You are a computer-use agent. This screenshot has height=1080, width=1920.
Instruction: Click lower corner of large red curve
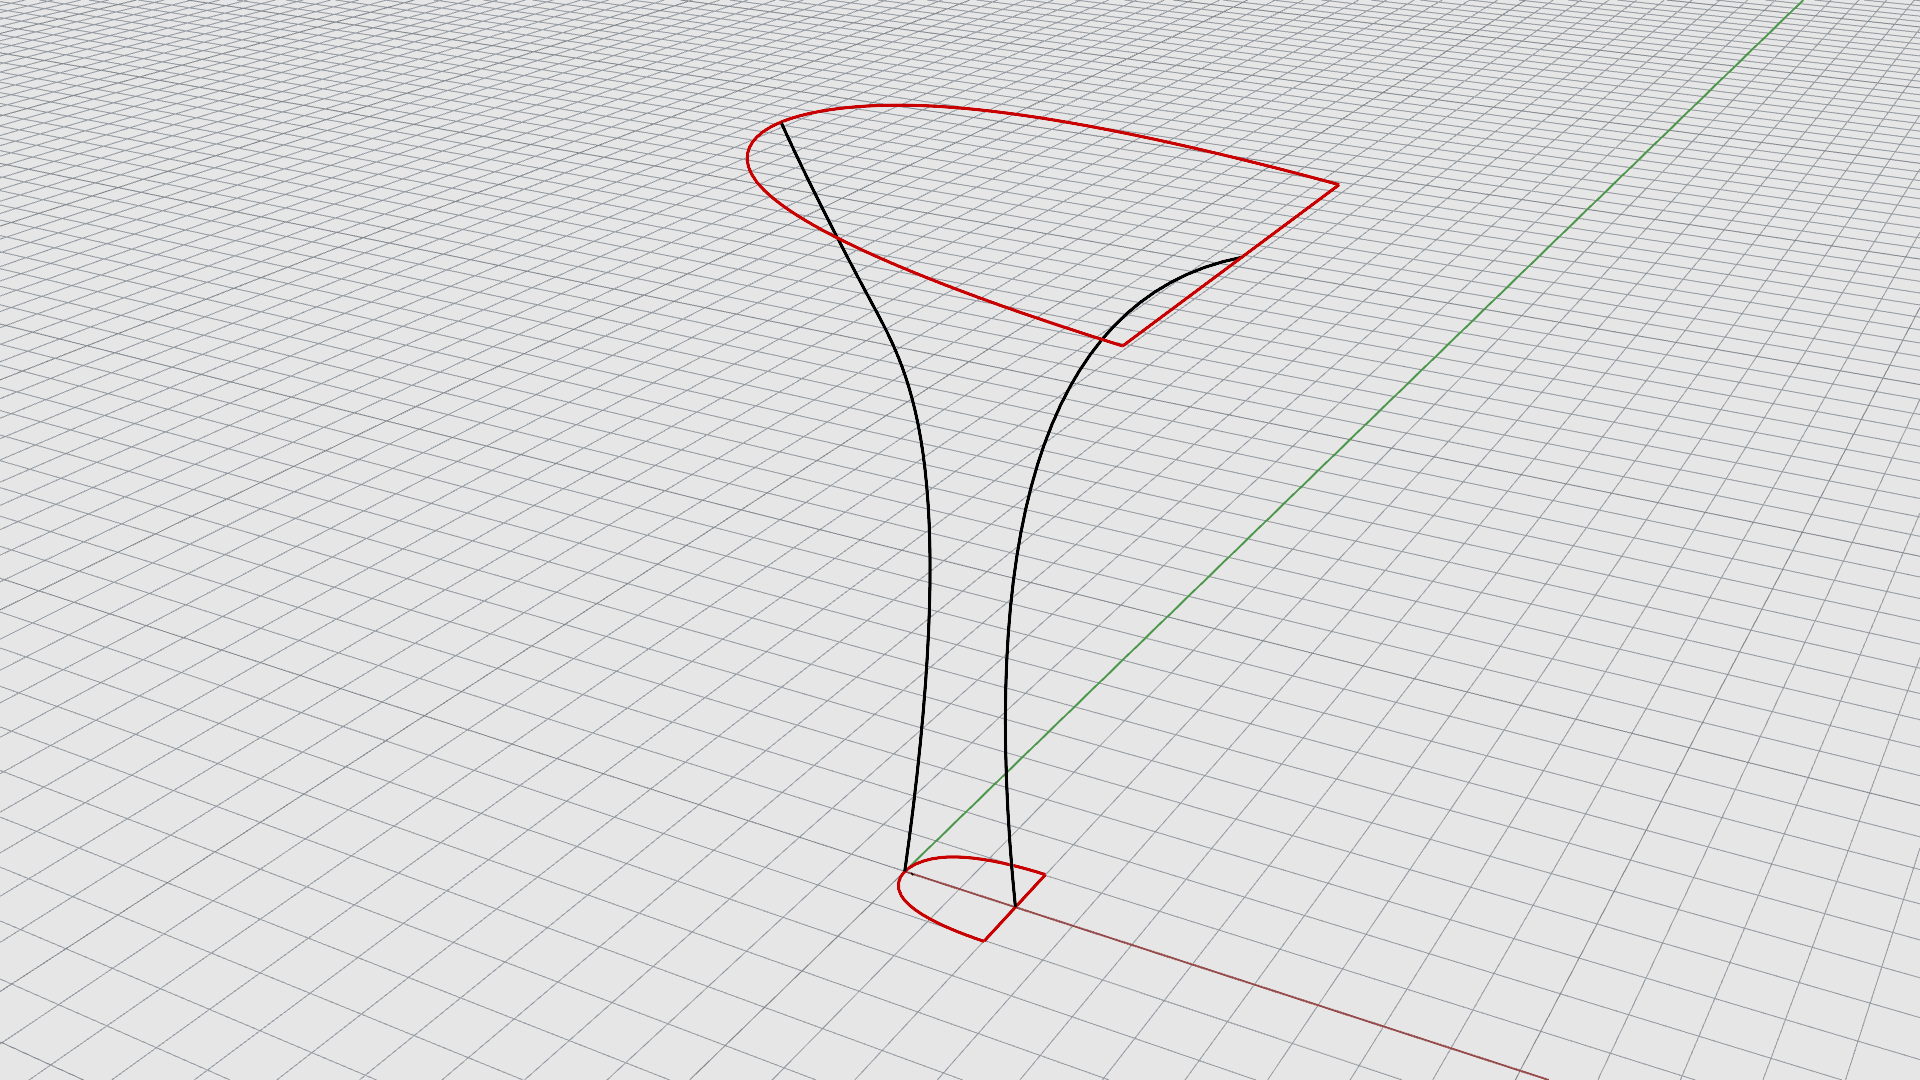(x=1122, y=345)
